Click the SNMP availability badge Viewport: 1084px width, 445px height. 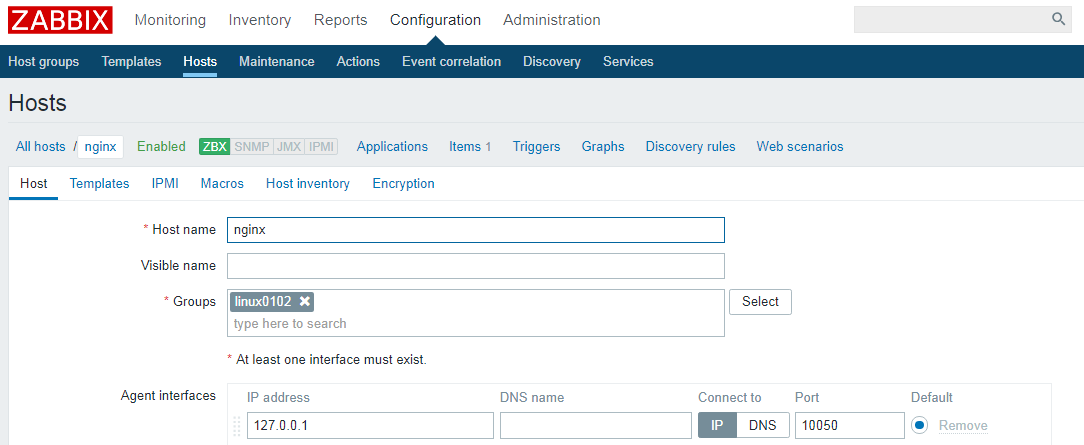(251, 147)
